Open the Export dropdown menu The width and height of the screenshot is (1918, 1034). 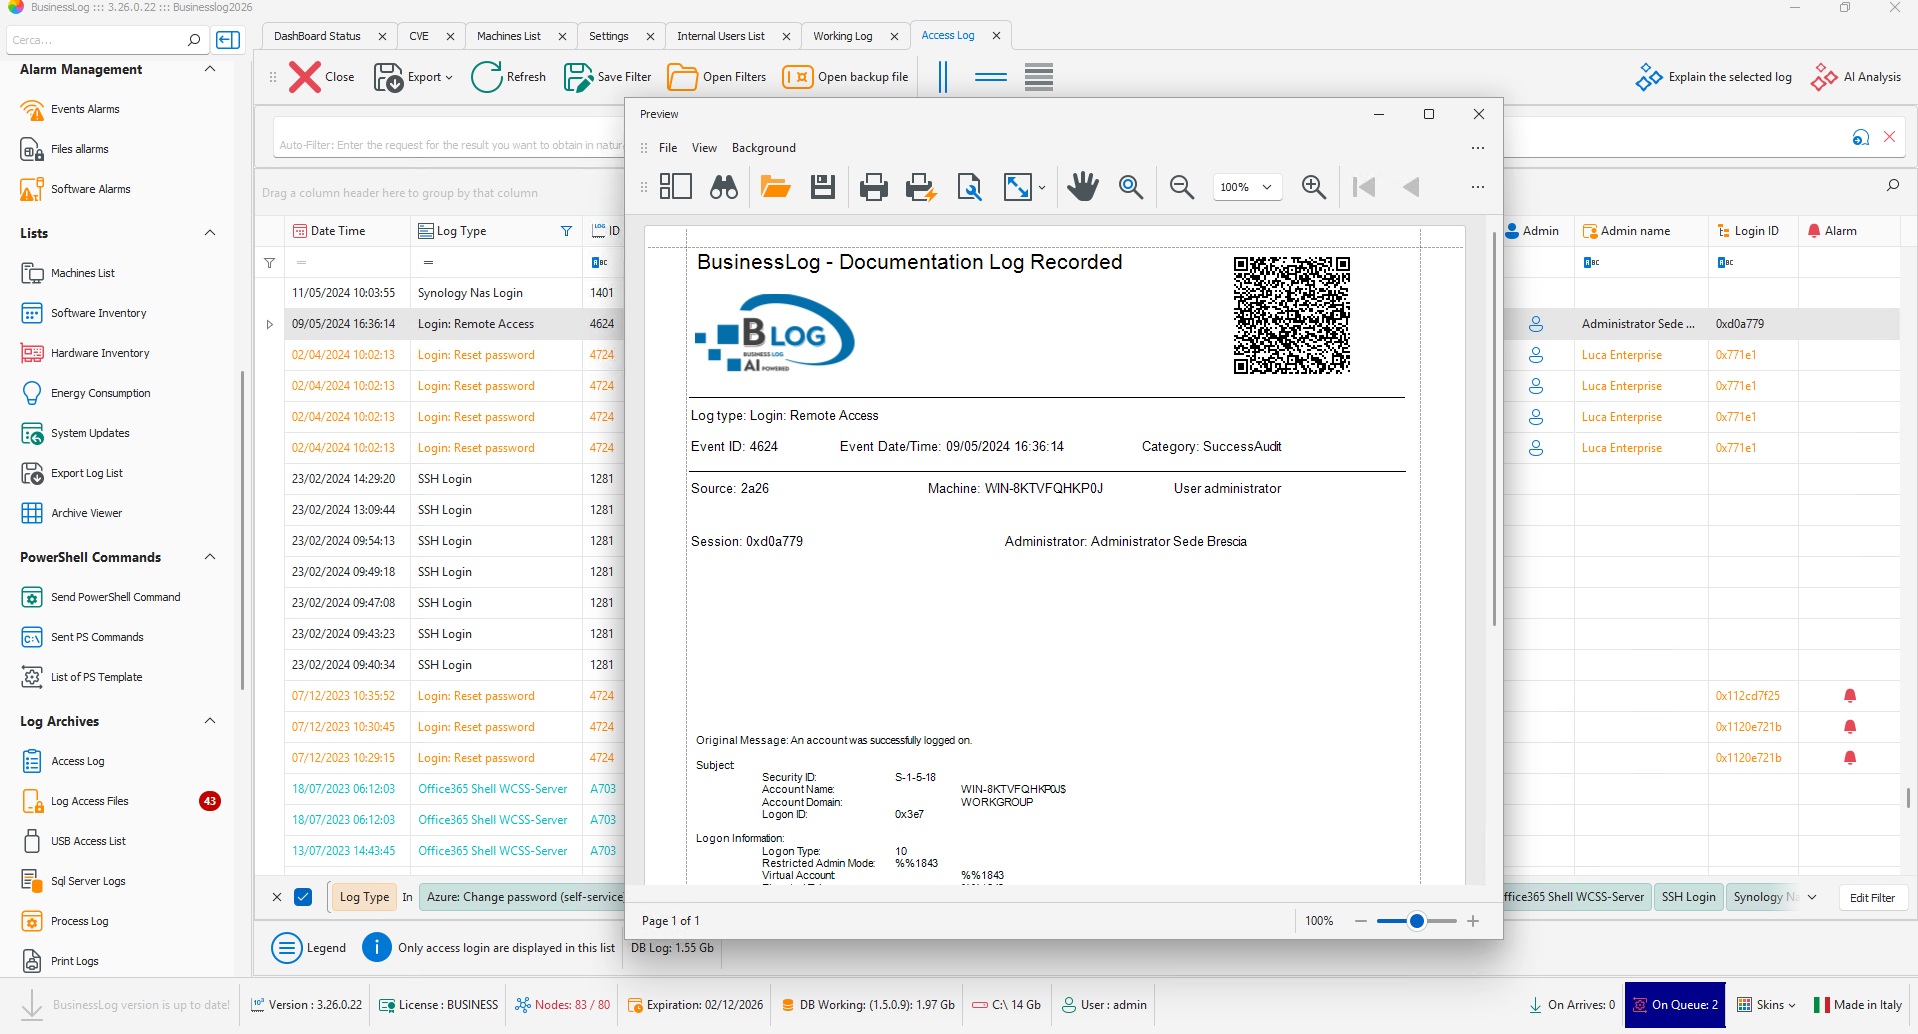pyautogui.click(x=414, y=77)
